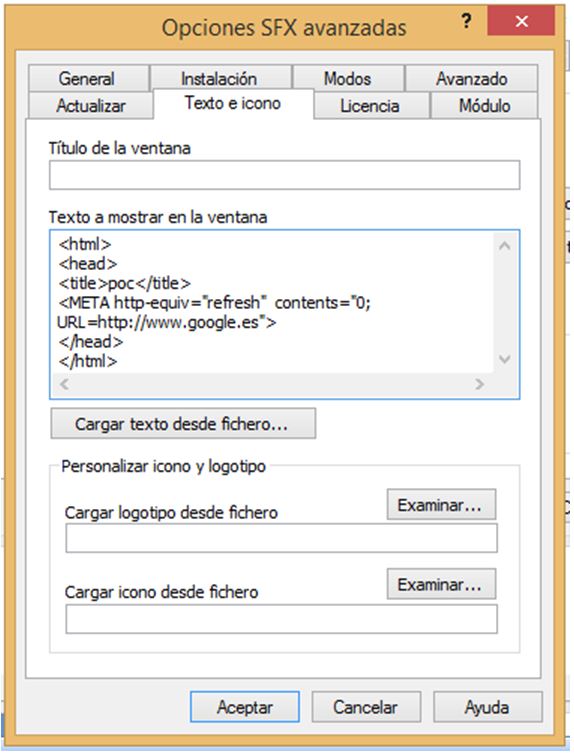Click inside the HTML text area
This screenshot has height=754, width=574.
pos(272,303)
